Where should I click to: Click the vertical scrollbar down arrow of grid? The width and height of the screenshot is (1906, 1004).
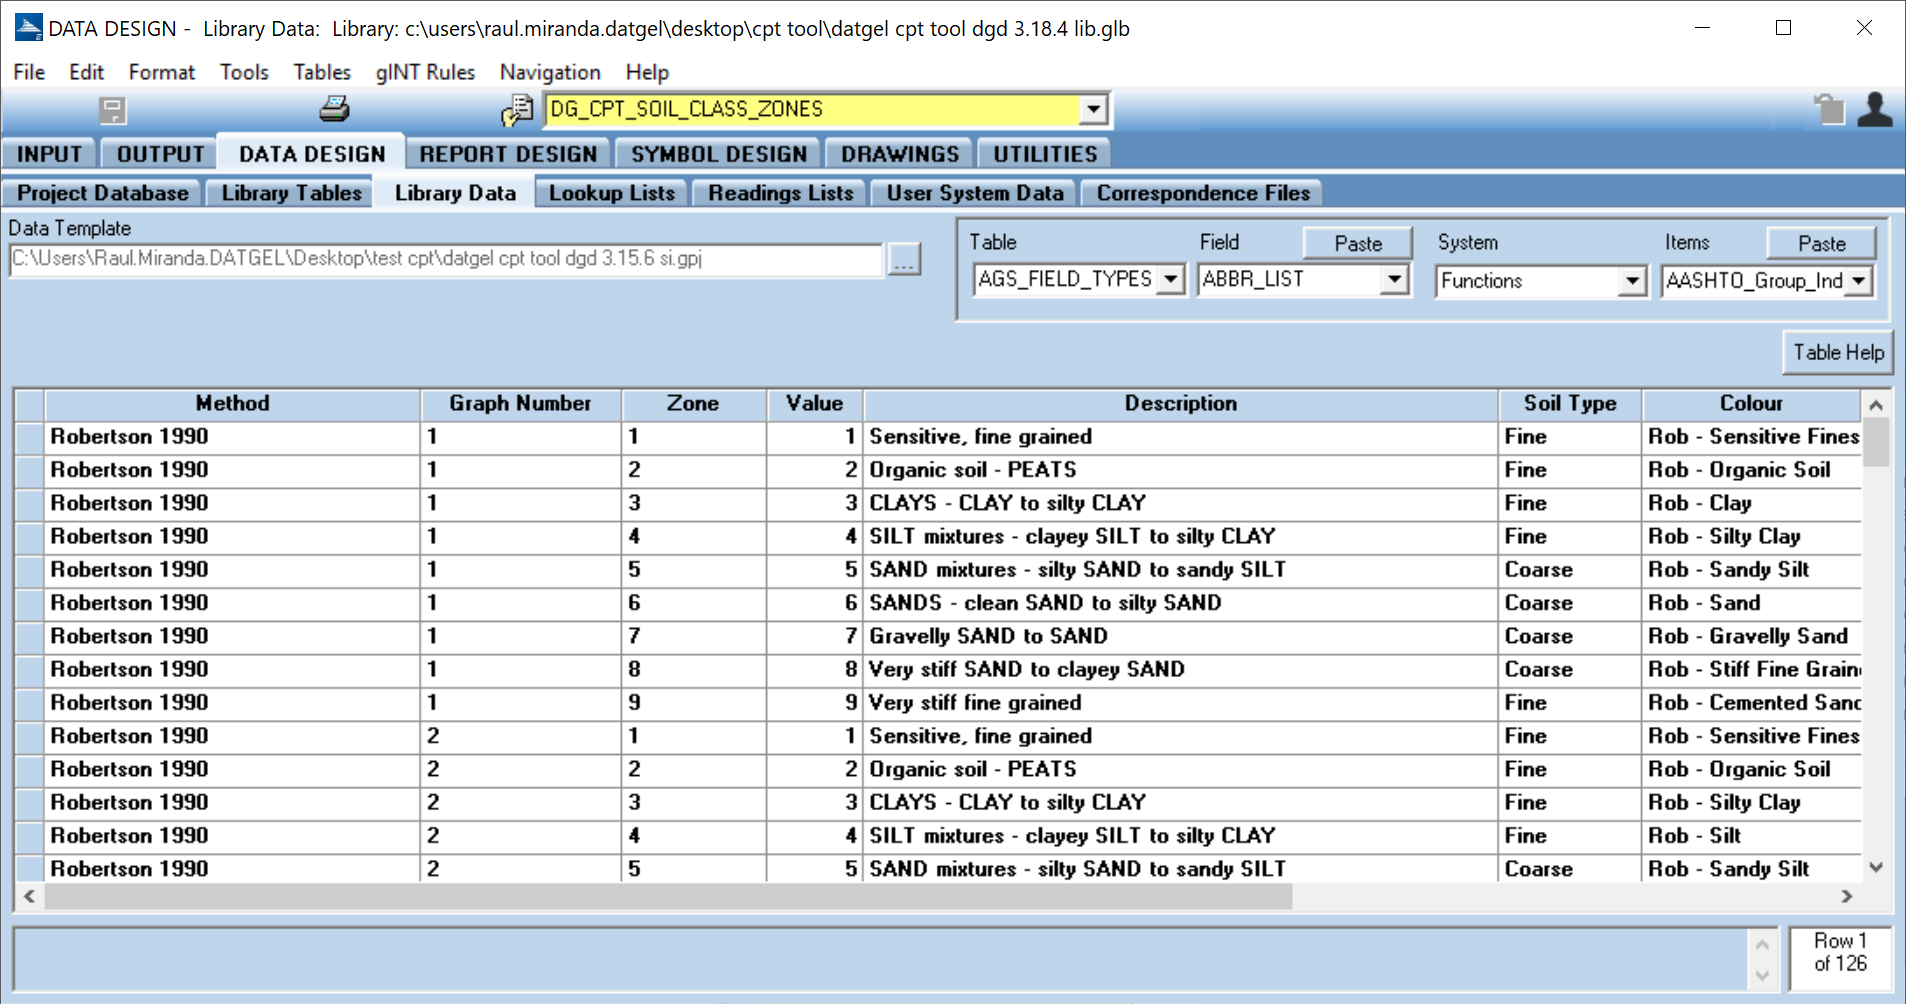pyautogui.click(x=1876, y=867)
